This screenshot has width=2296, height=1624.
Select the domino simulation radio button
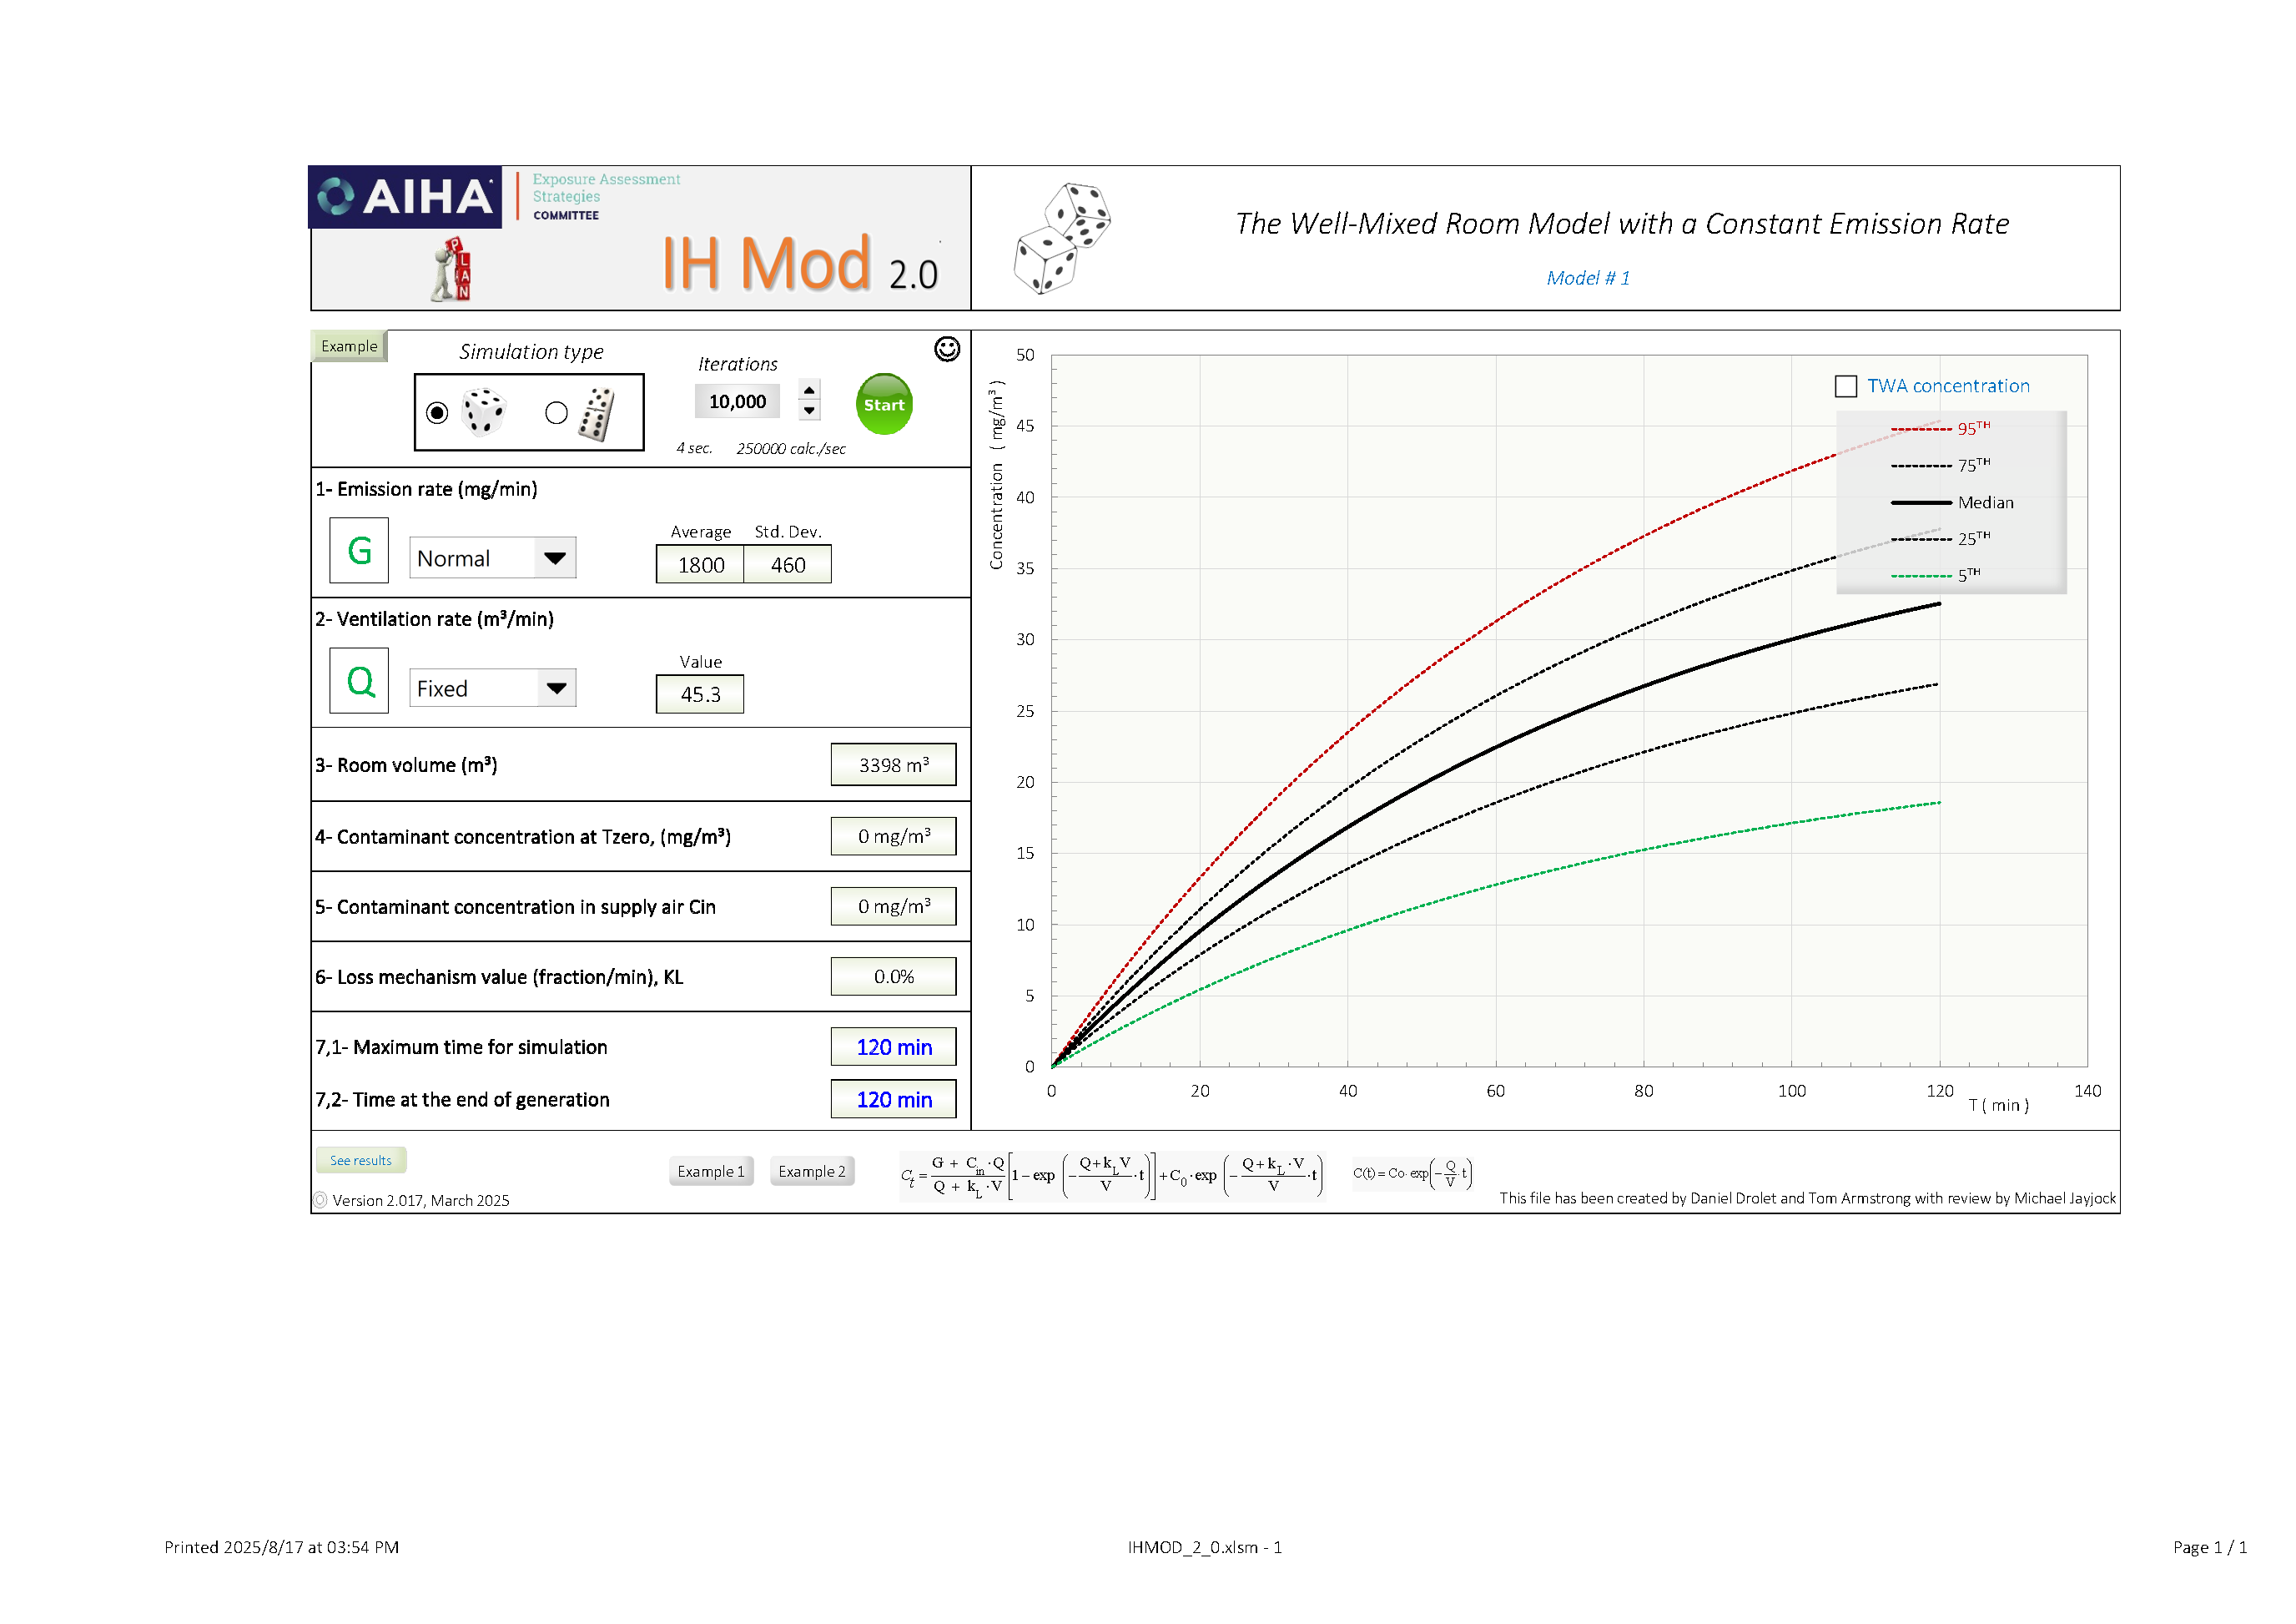pos(556,412)
